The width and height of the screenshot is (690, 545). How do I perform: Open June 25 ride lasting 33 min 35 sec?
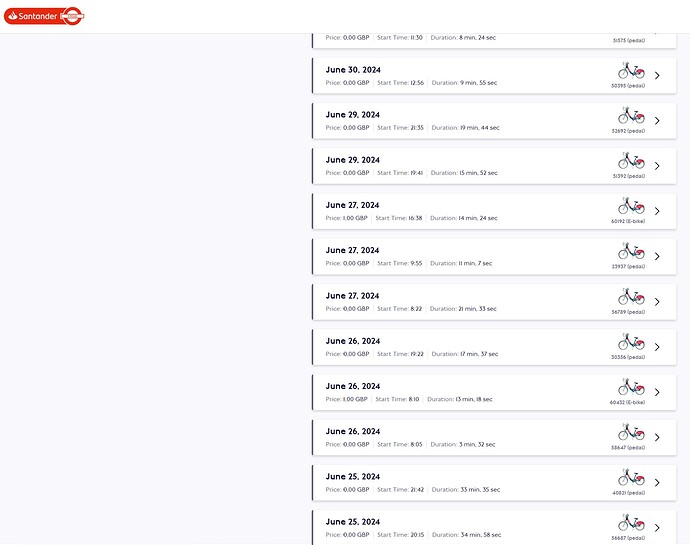click(494, 483)
